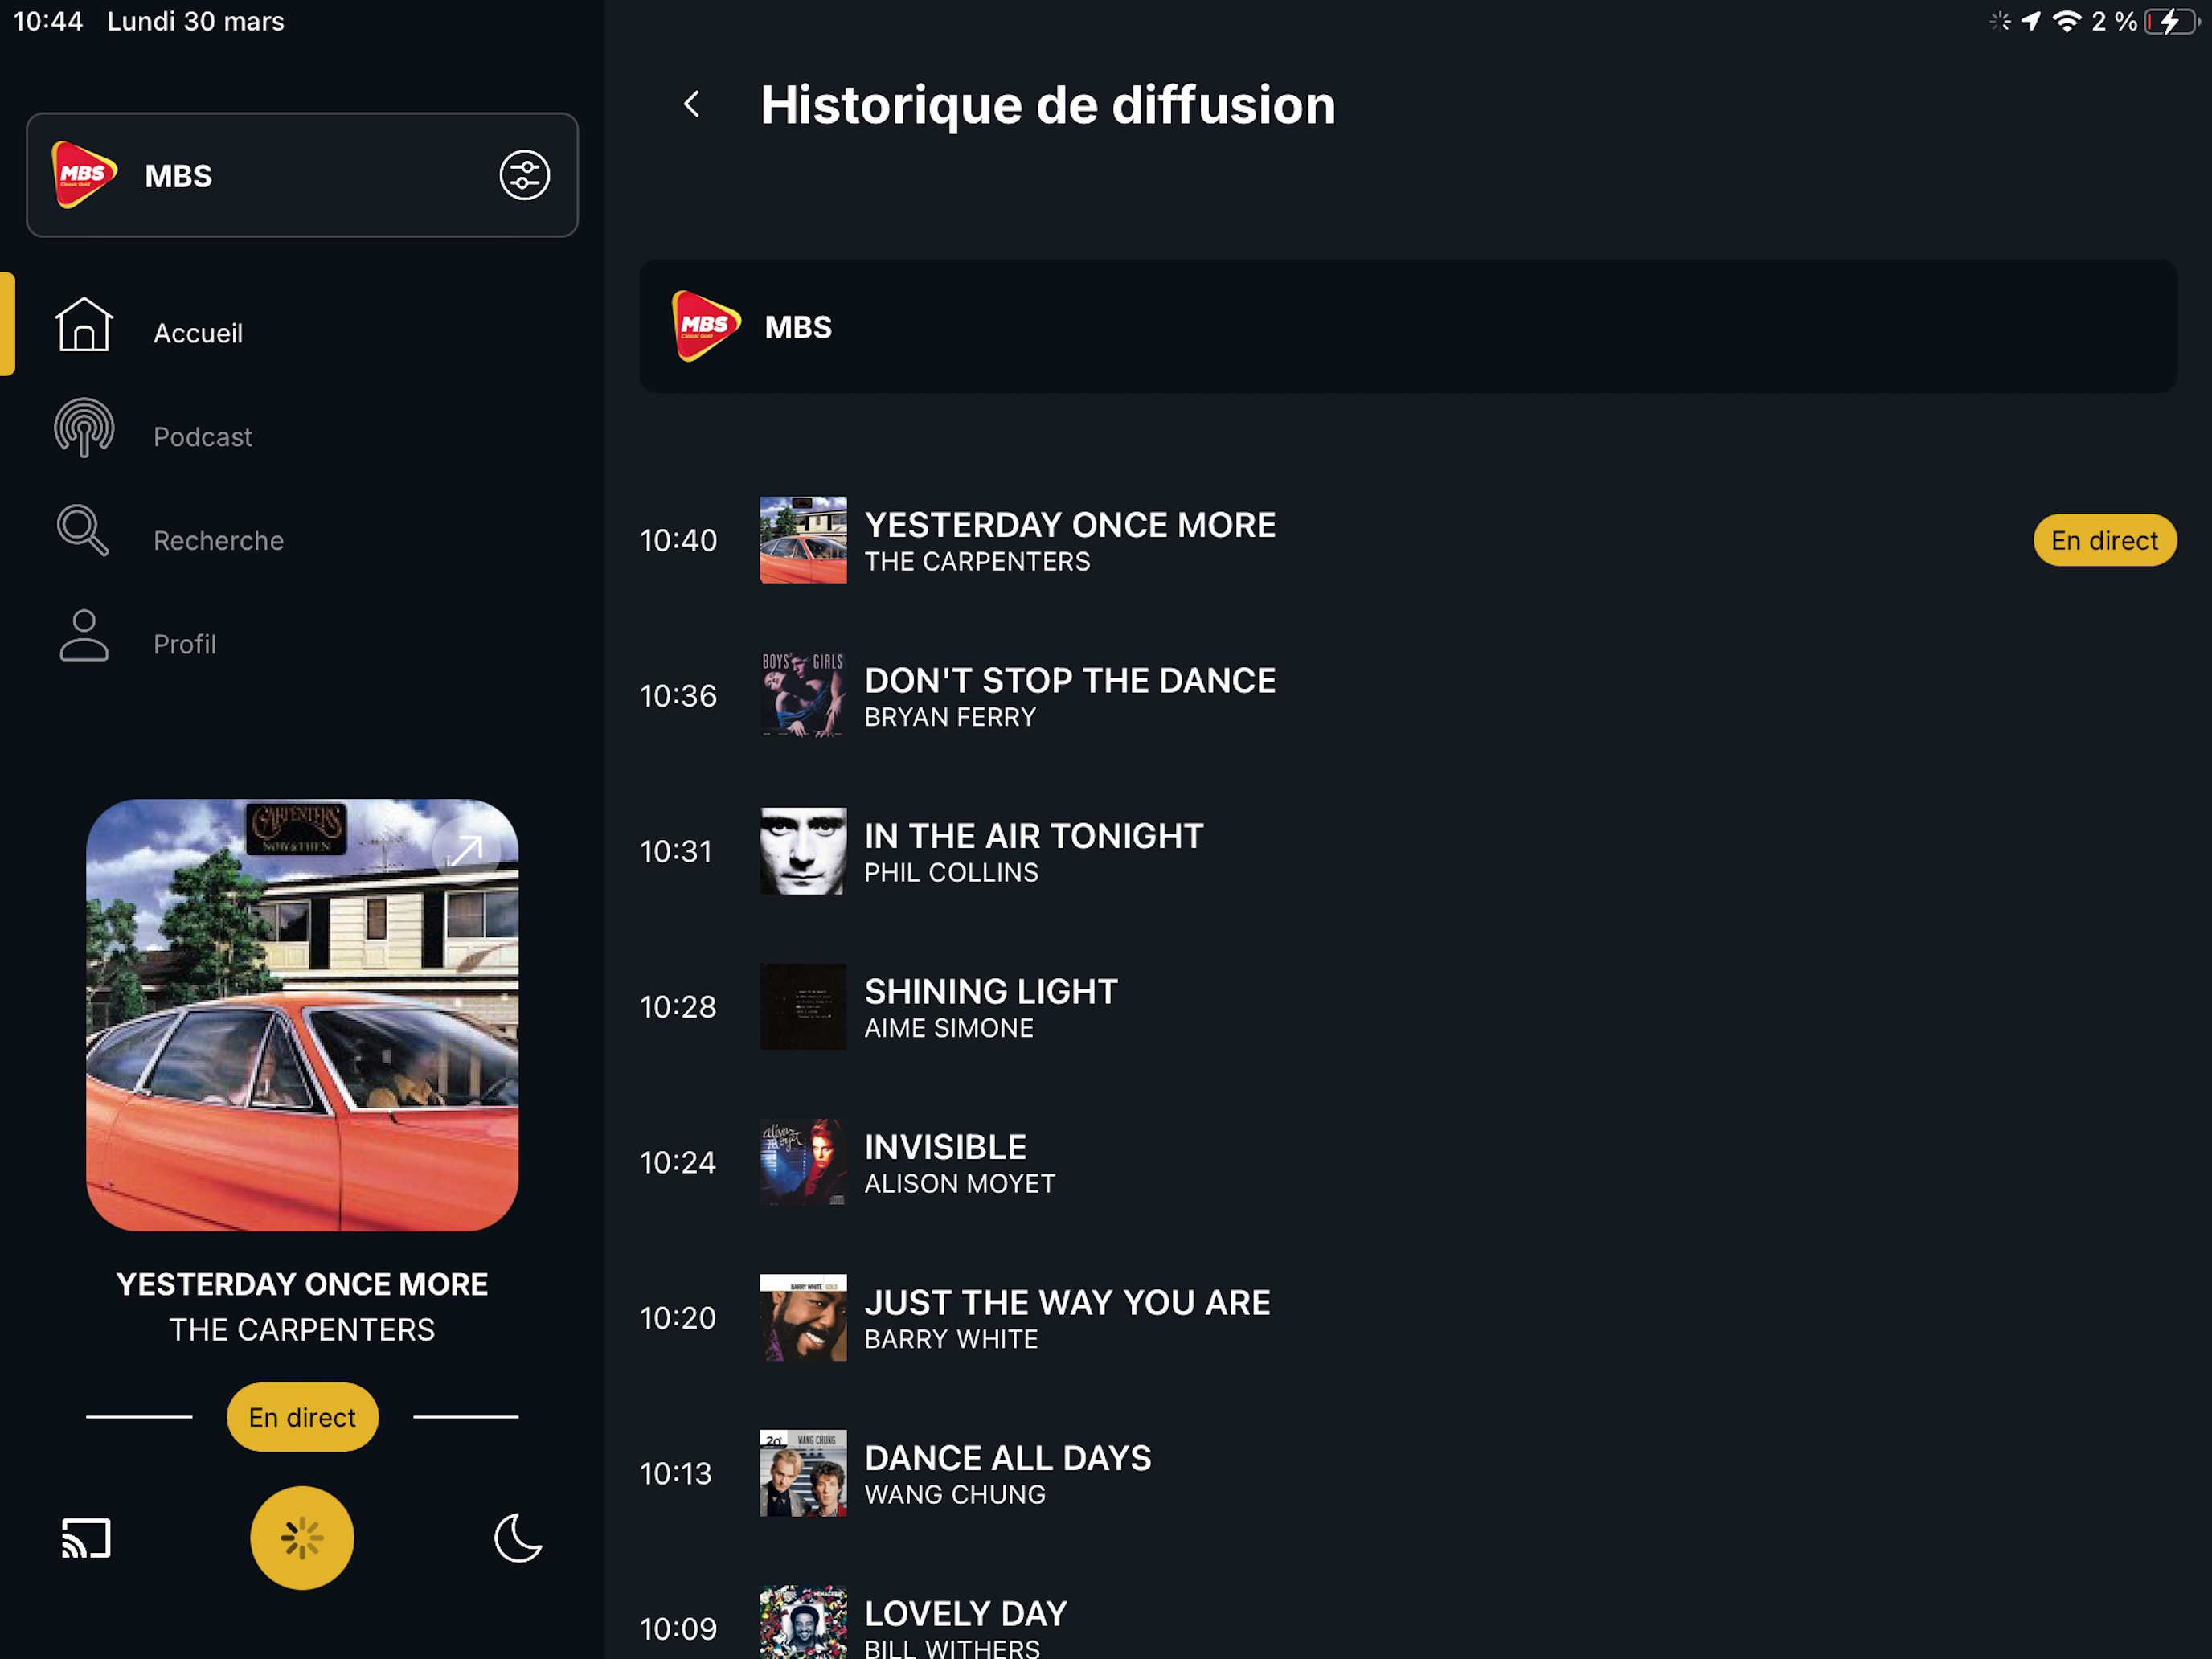This screenshot has width=2212, height=1659.
Task: Open station settings sliders icon
Action: [x=524, y=175]
